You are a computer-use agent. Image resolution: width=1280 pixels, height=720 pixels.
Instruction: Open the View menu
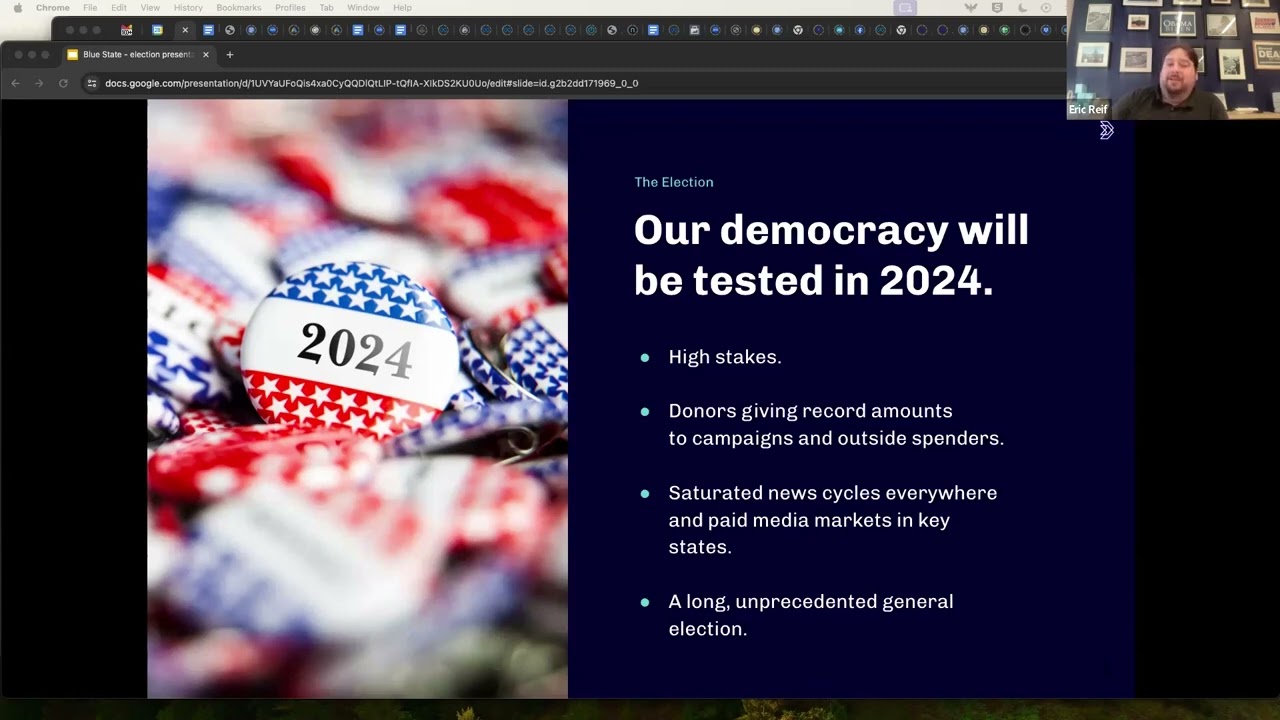(x=150, y=8)
